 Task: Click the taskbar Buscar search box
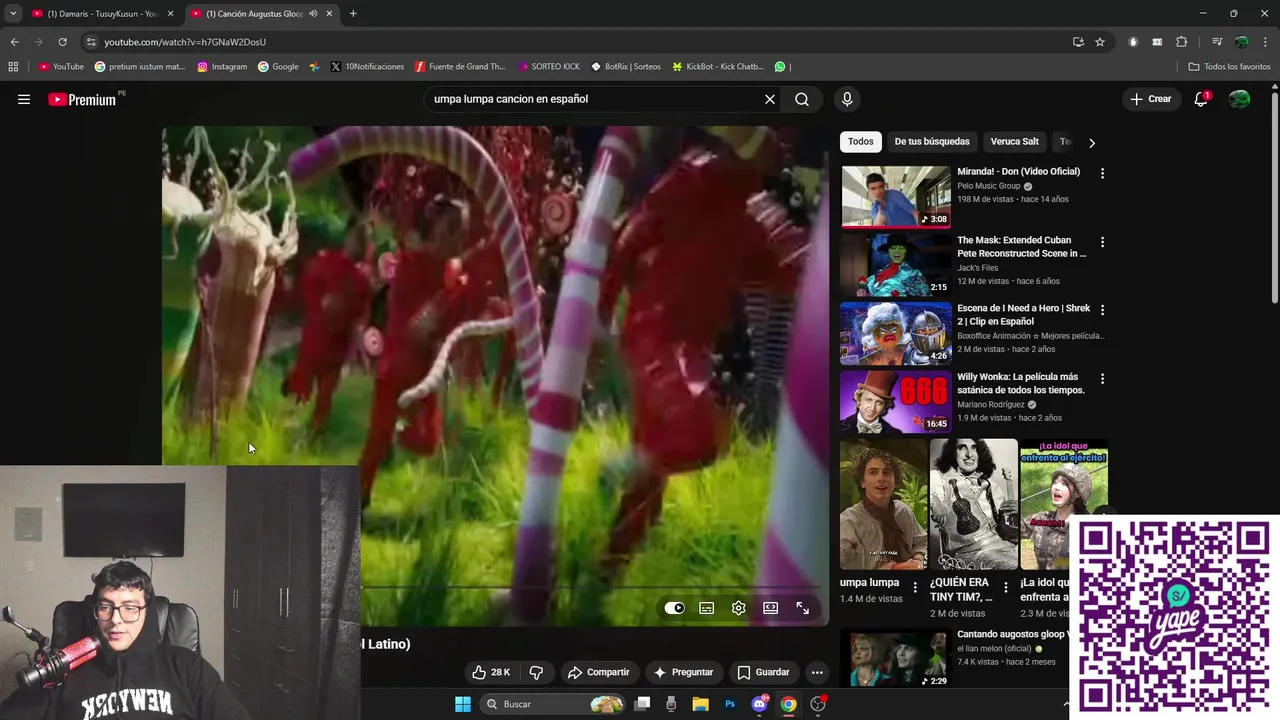(552, 704)
